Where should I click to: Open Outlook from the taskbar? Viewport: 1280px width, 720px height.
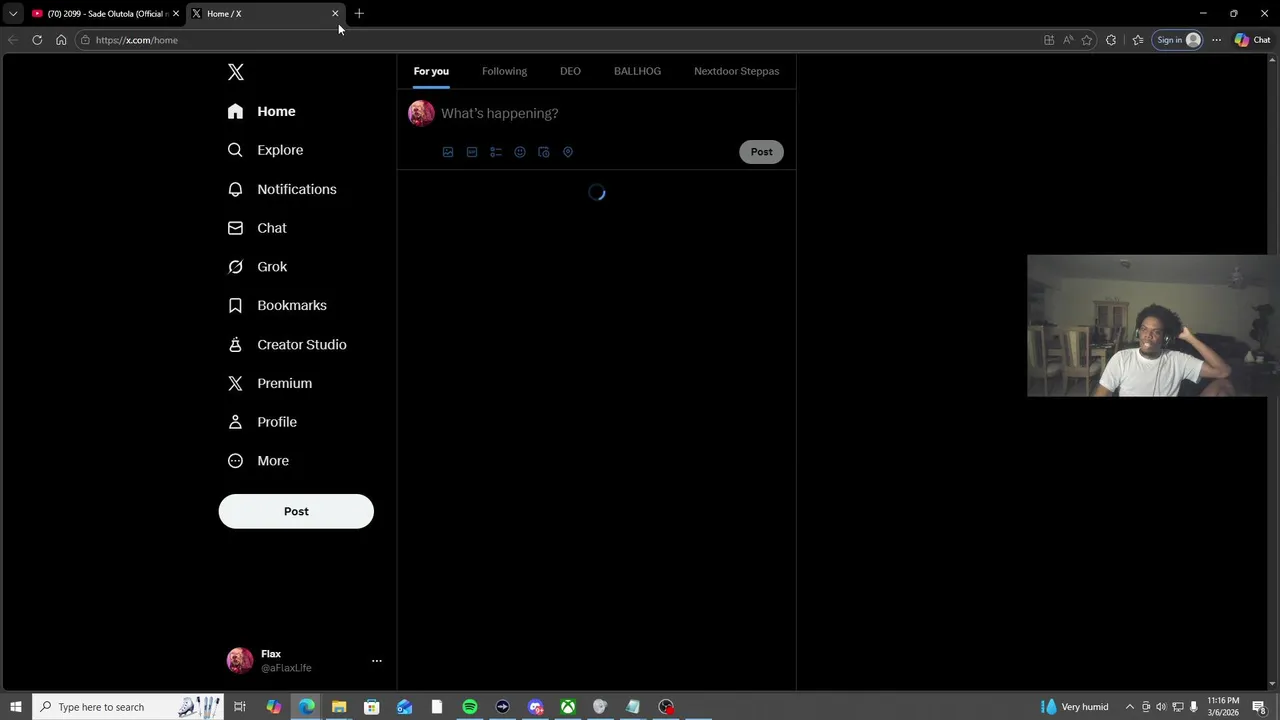(x=404, y=707)
